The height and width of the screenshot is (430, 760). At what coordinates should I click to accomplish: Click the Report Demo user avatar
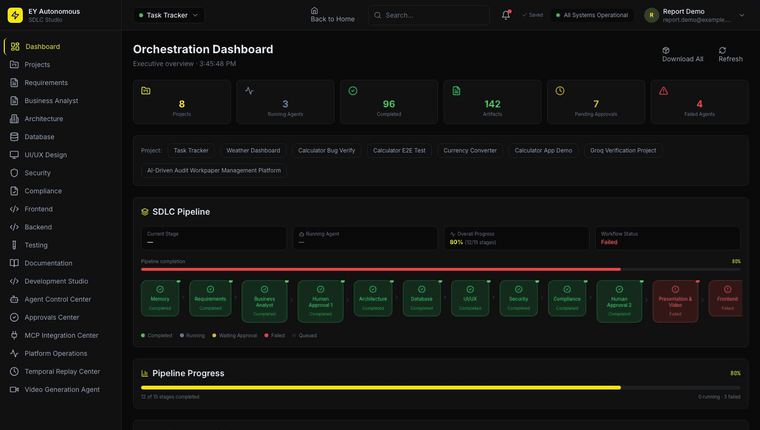tap(651, 15)
